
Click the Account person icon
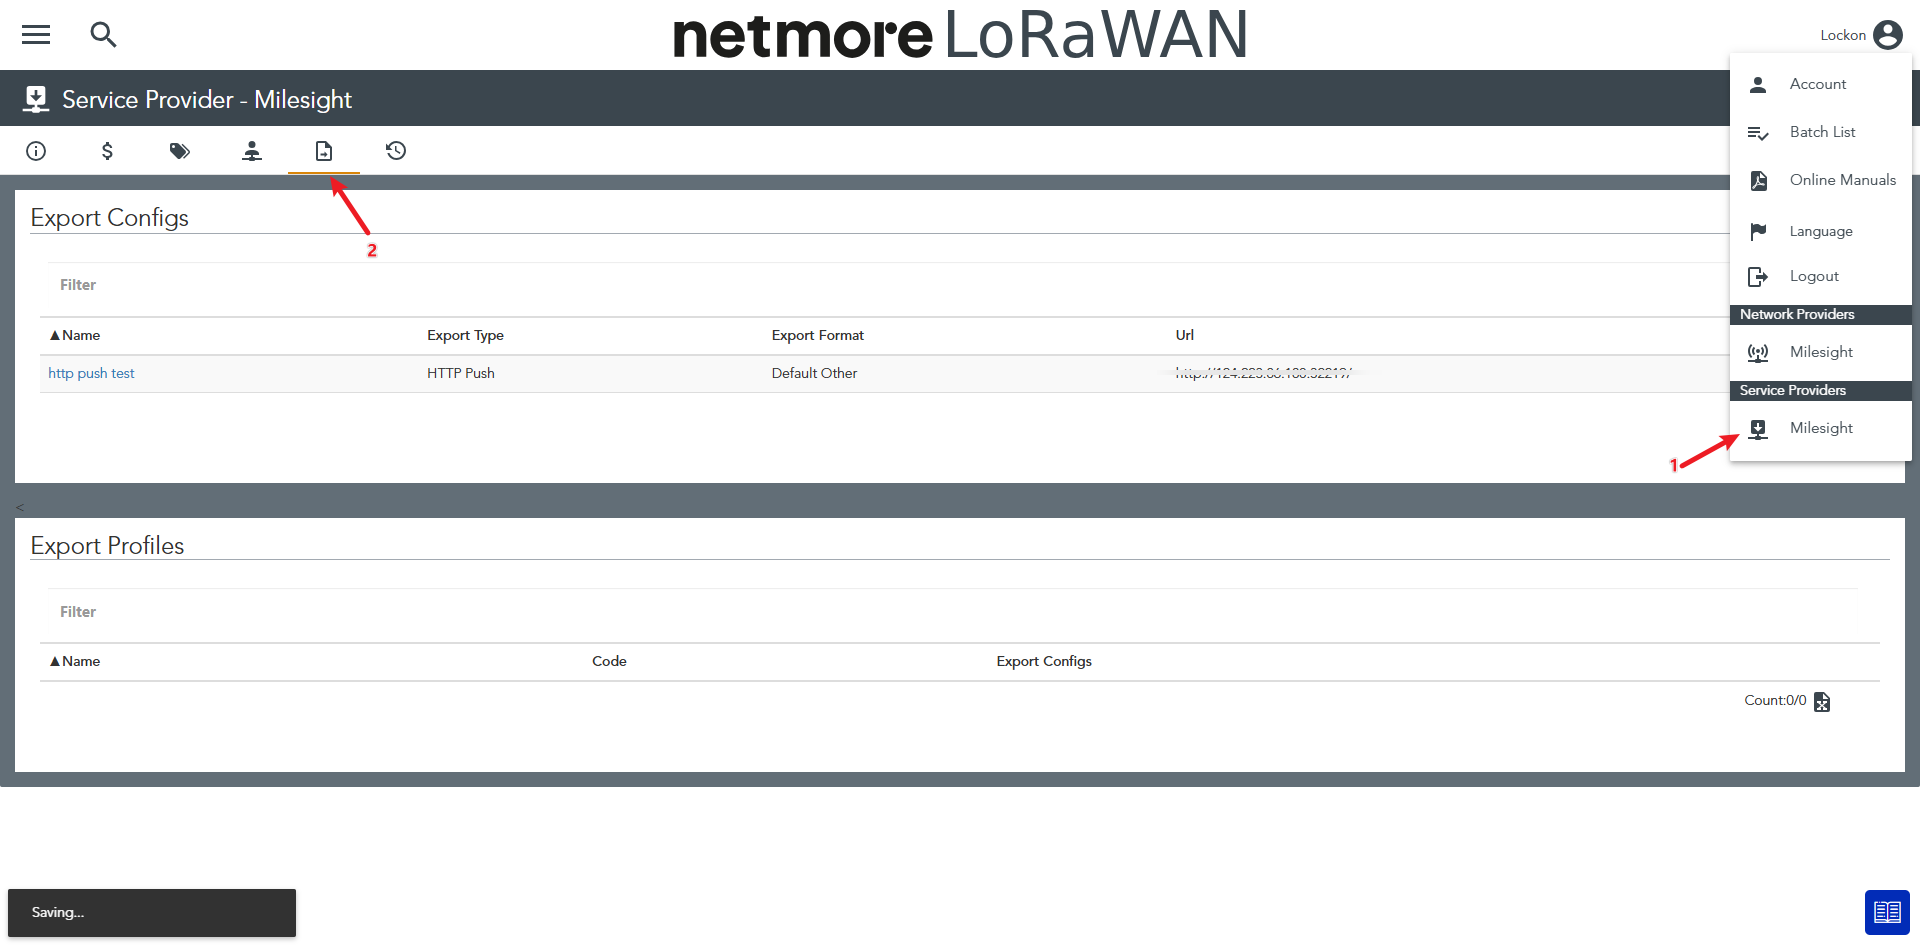pyautogui.click(x=1758, y=84)
